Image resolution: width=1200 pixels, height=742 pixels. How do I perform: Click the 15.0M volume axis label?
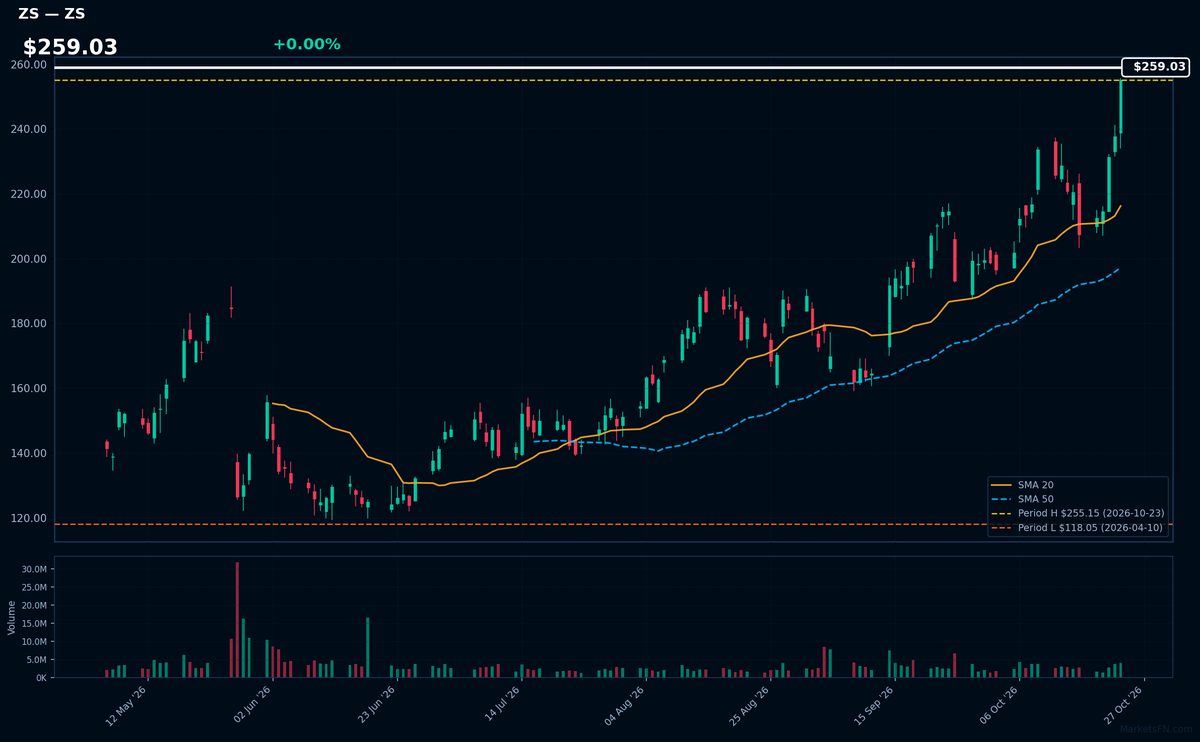[34, 623]
